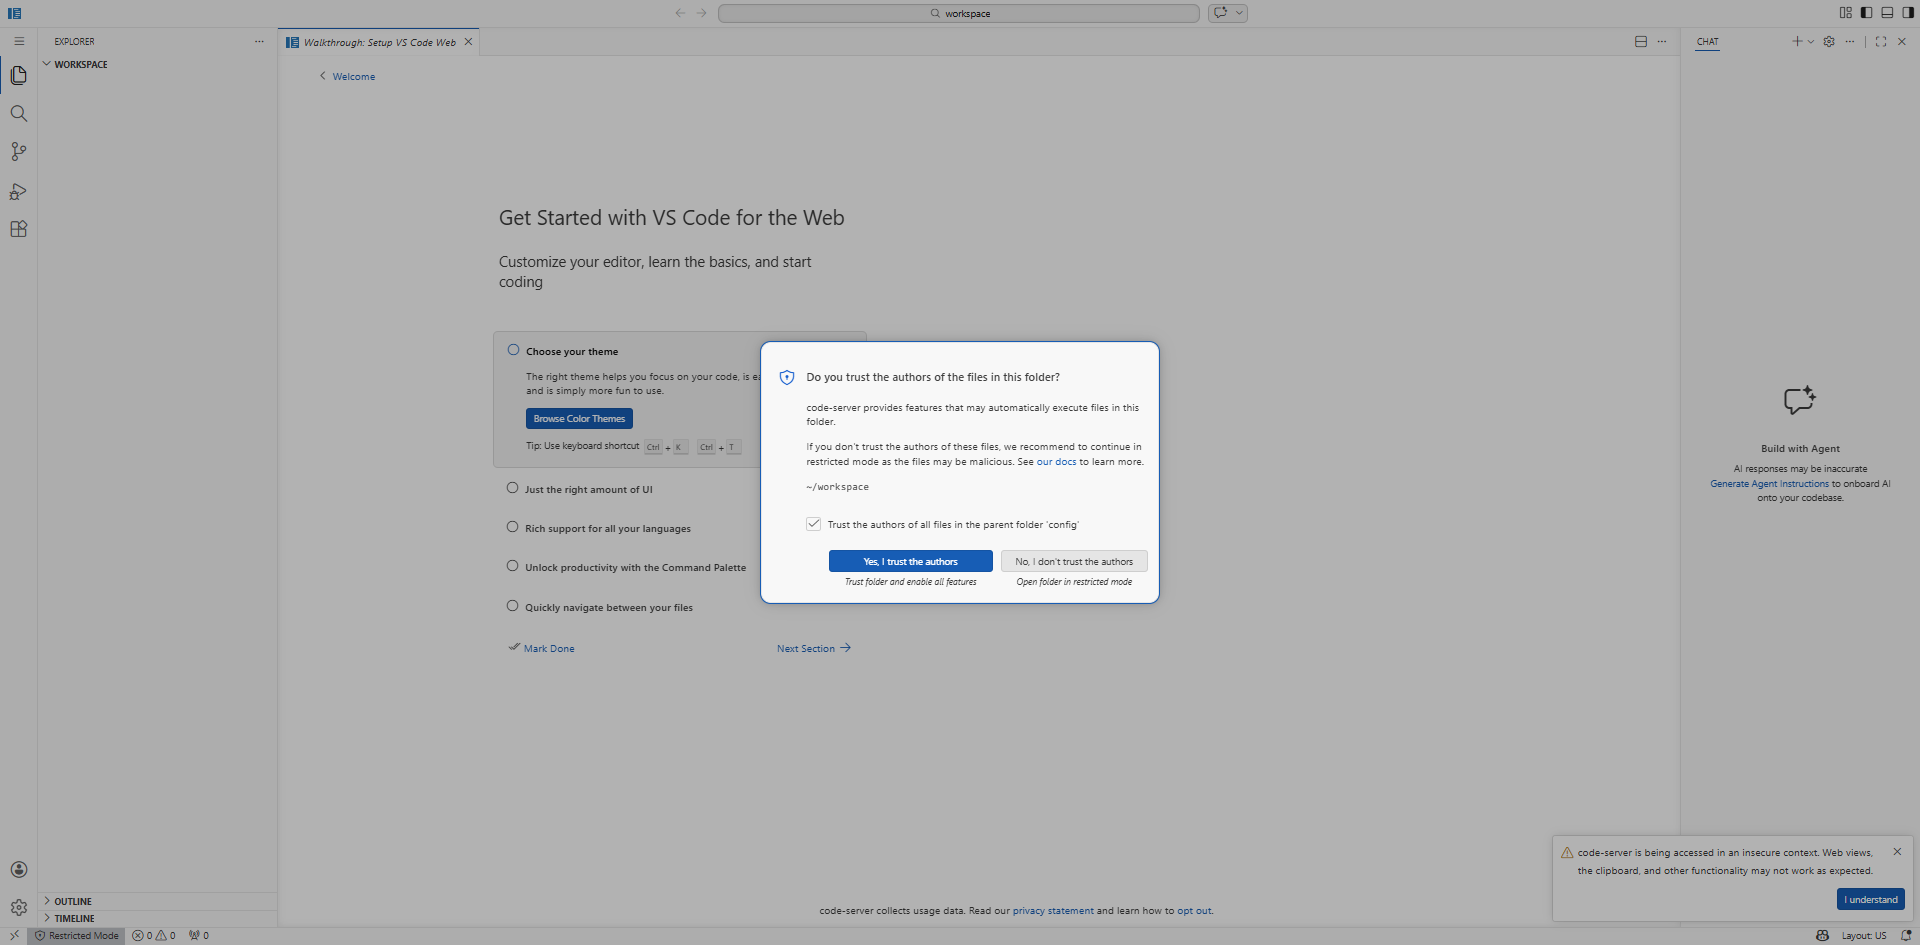Viewport: 1920px width, 945px height.
Task: Open the Customize Layout icon
Action: [1844, 13]
